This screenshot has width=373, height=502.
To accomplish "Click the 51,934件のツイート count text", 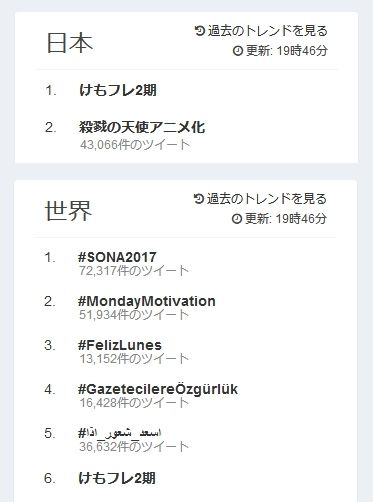I will (x=134, y=315).
